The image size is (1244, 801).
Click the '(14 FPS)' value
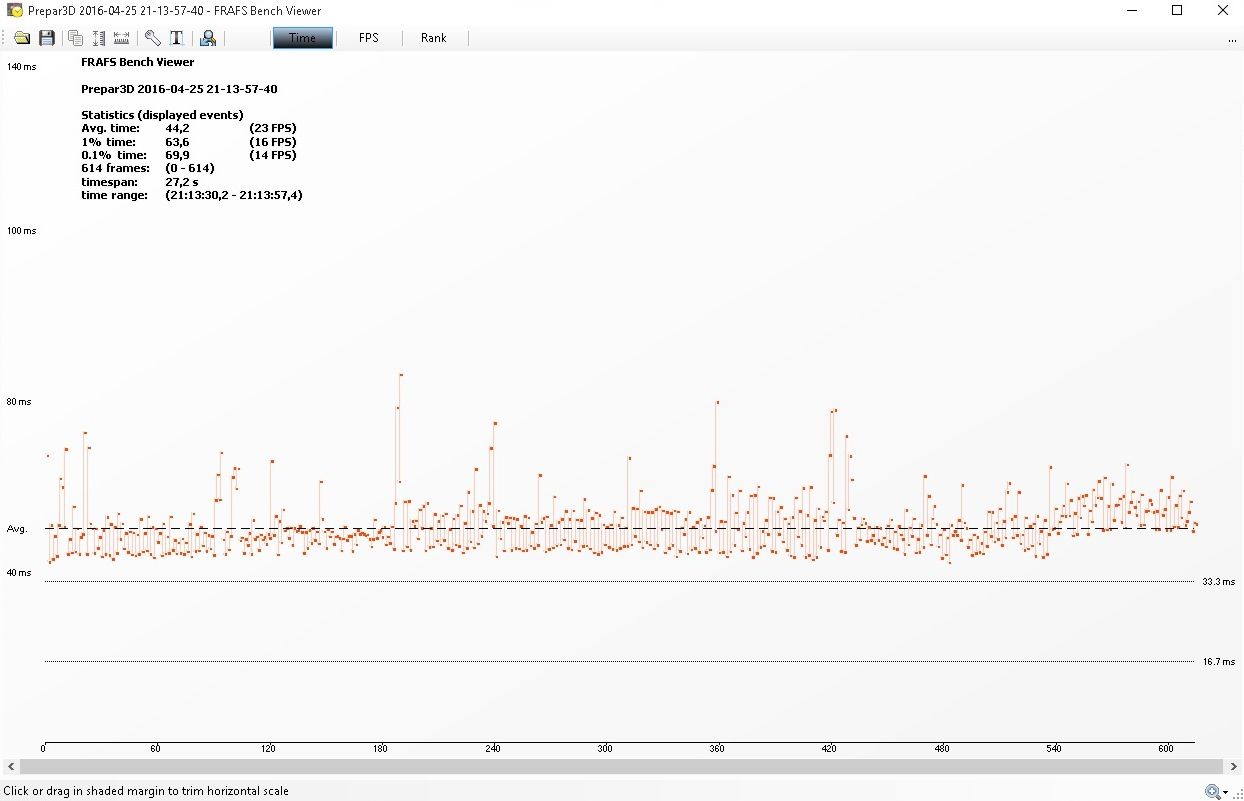click(x=272, y=155)
